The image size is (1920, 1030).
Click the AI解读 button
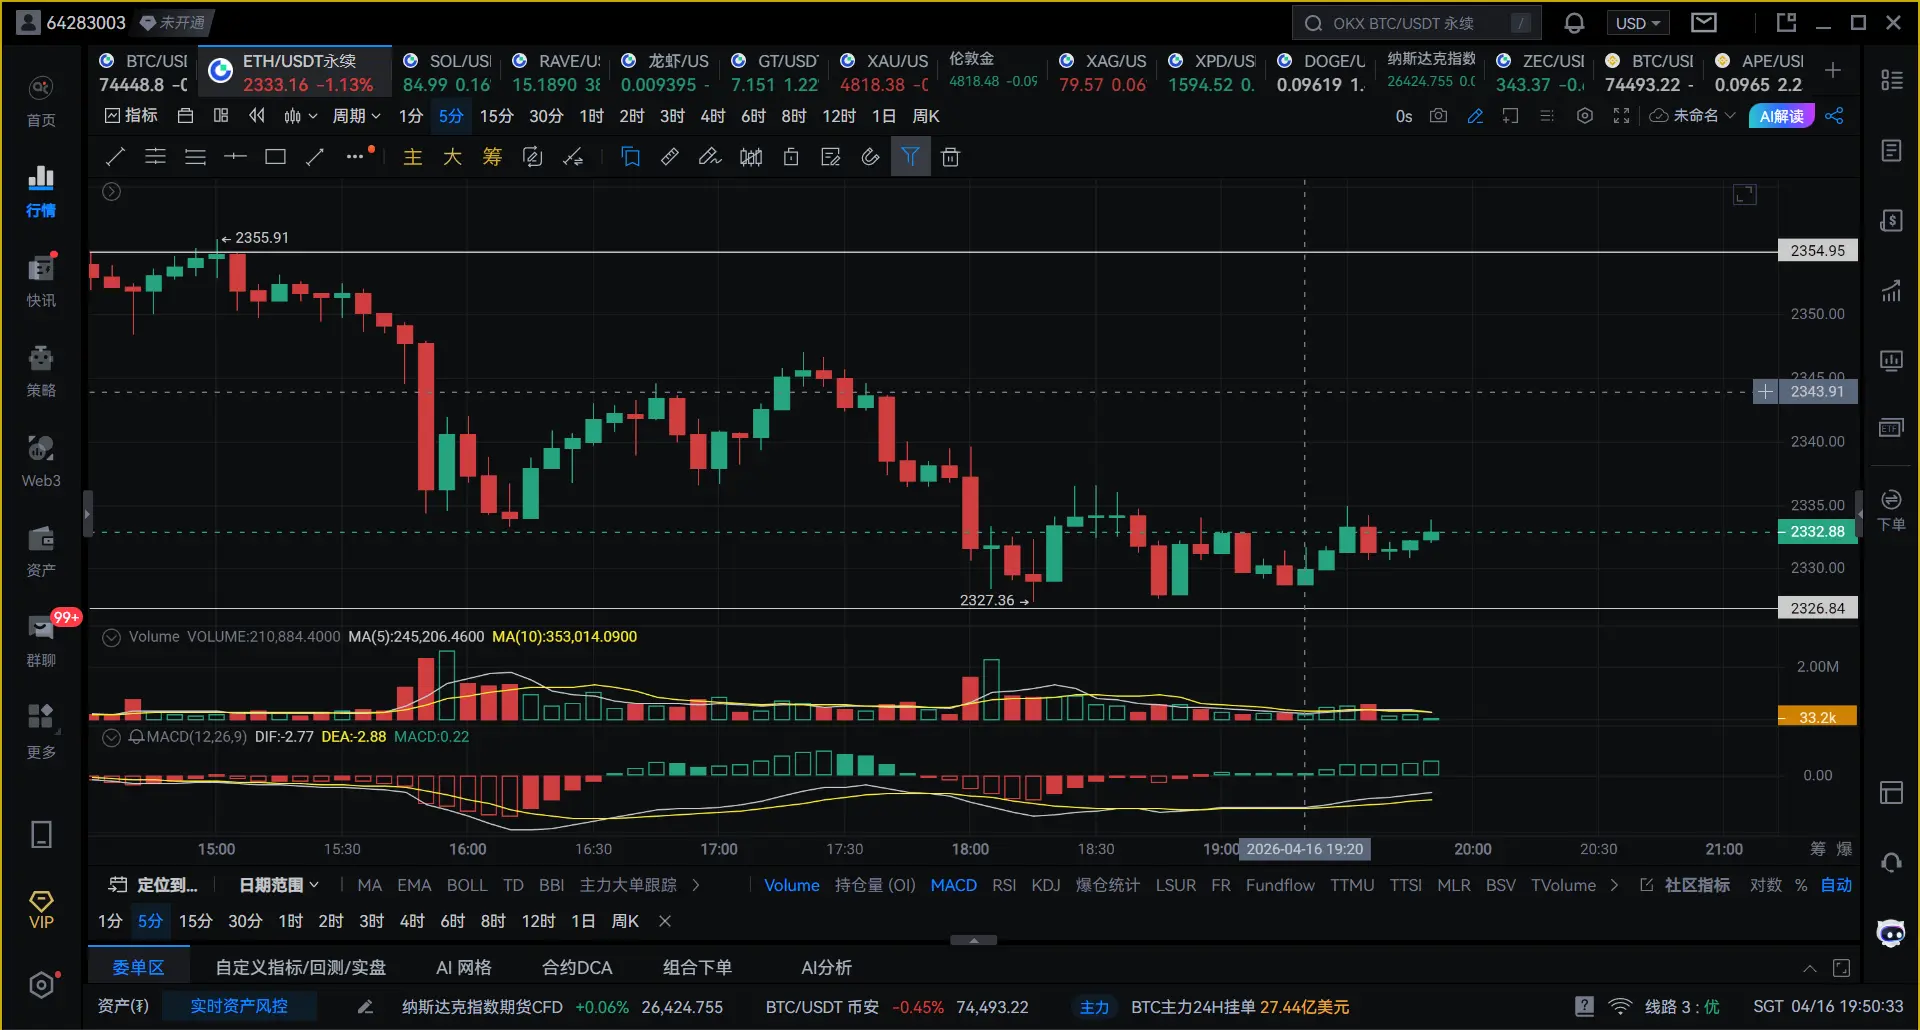1782,116
